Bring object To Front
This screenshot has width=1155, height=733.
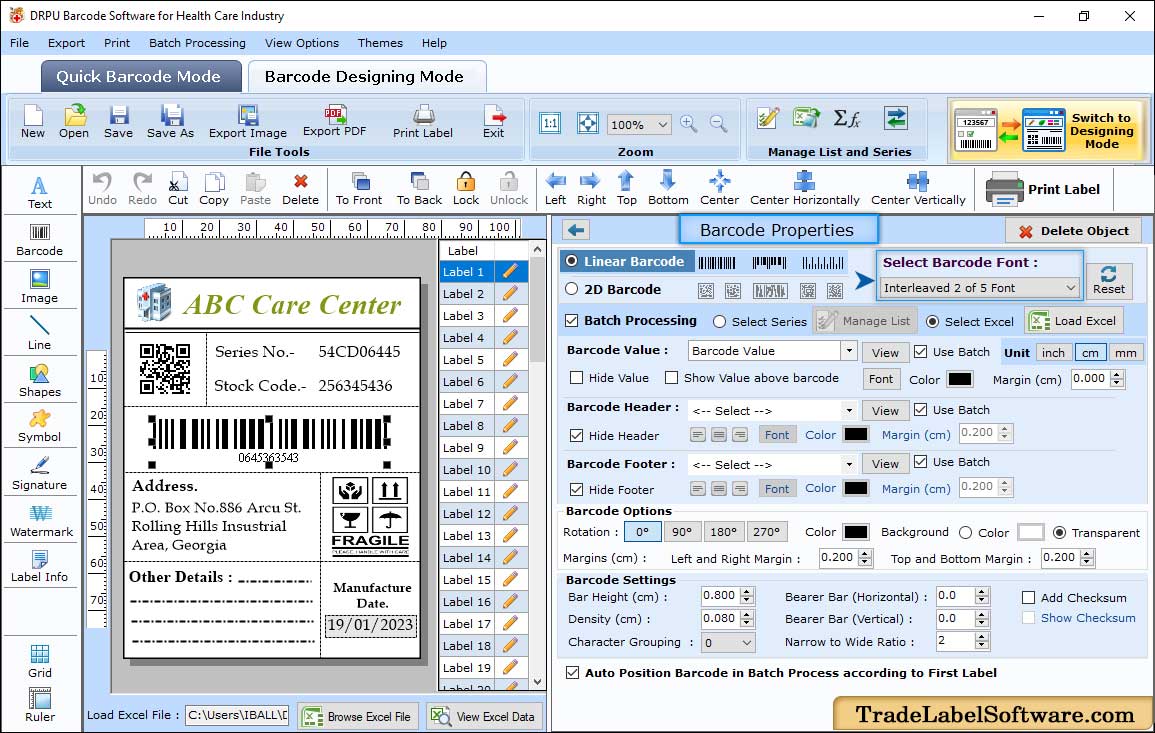click(359, 189)
